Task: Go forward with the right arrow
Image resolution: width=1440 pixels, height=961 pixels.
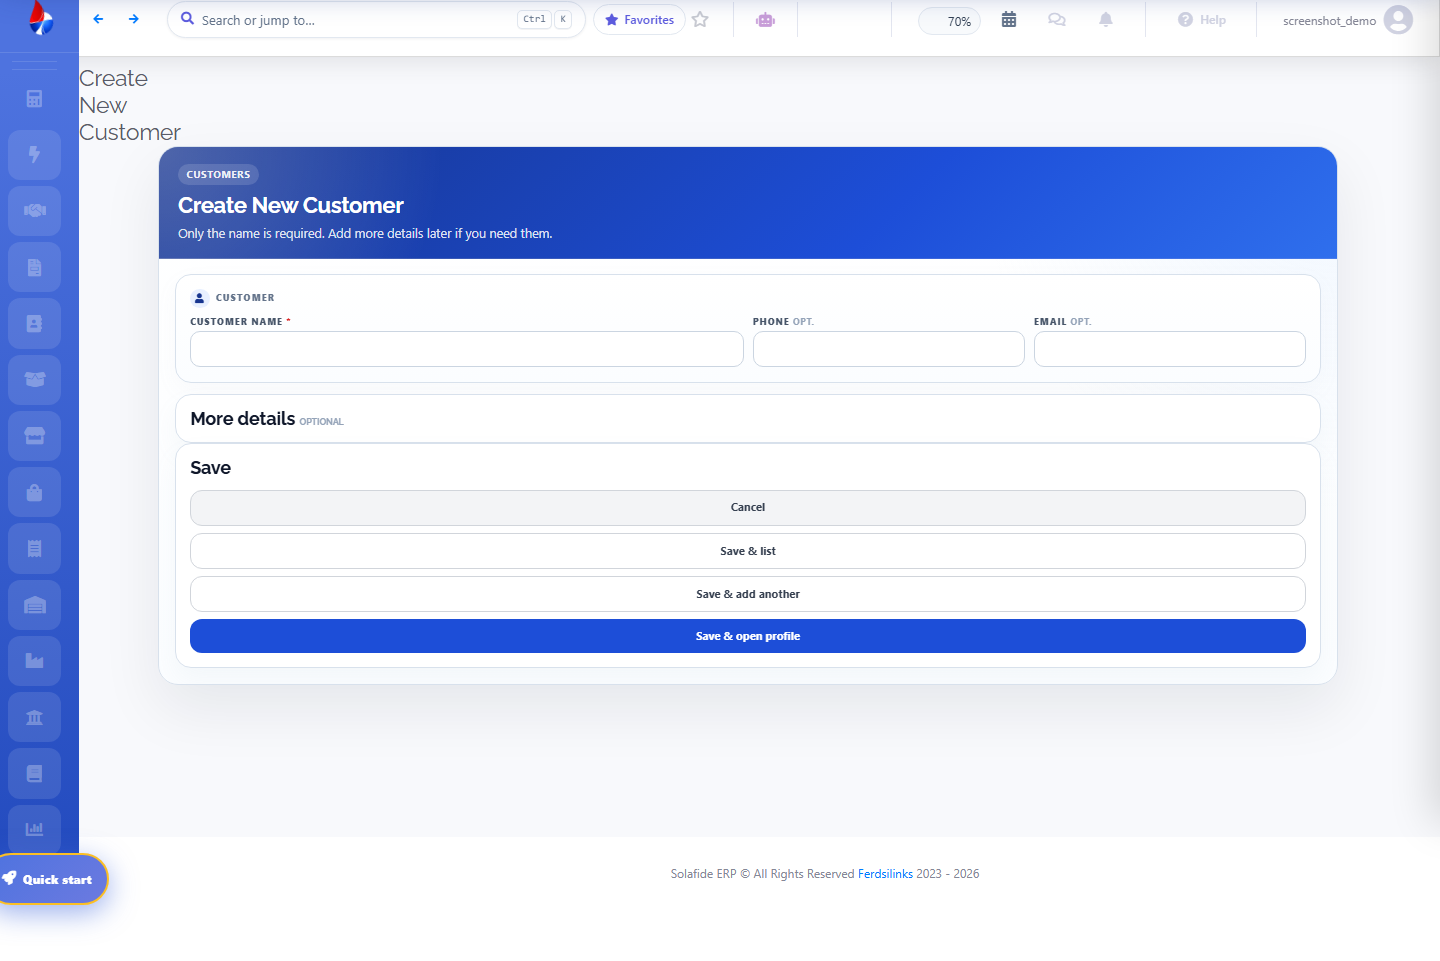Action: 134,19
